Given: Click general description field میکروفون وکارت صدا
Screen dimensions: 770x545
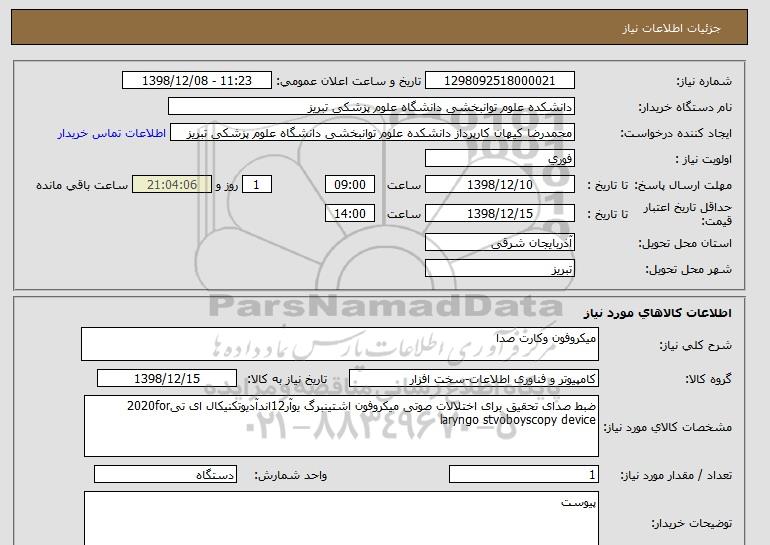Looking at the screenshot, I should click(340, 344).
